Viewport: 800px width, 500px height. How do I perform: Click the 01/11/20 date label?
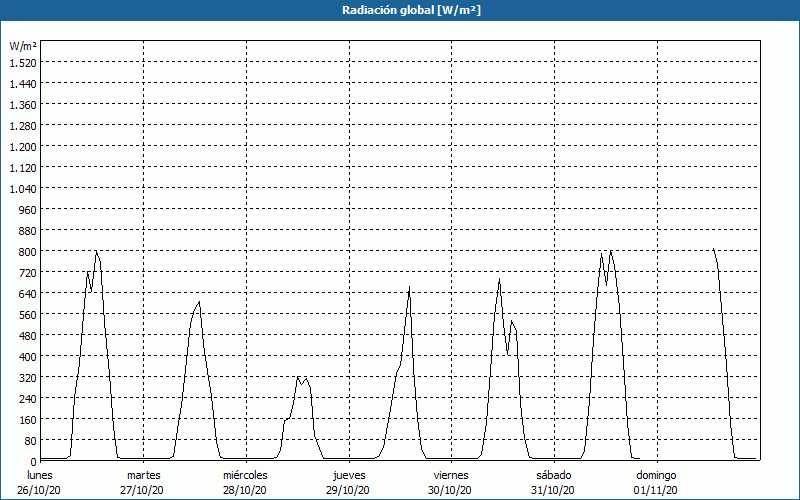(656, 490)
